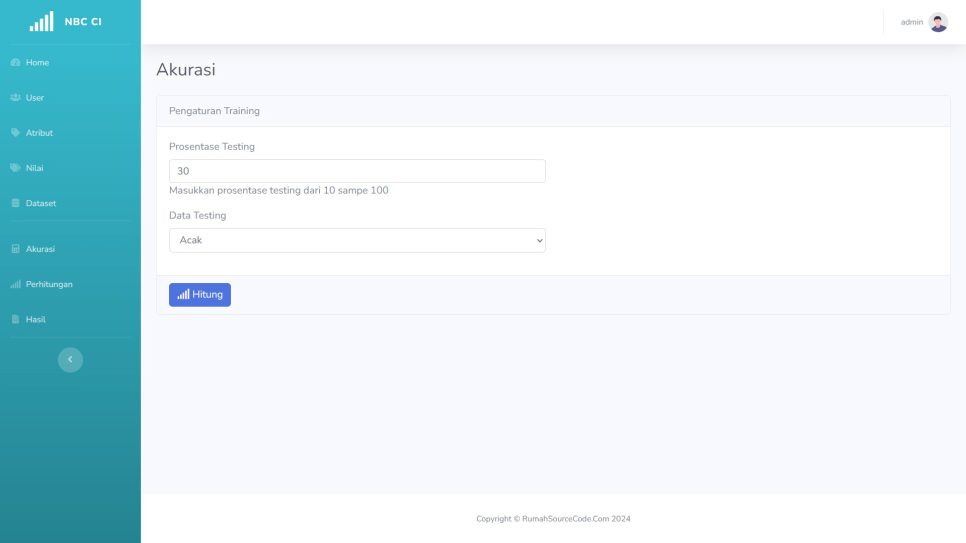
Task: Open the Dataset menu label
Action: (41, 203)
